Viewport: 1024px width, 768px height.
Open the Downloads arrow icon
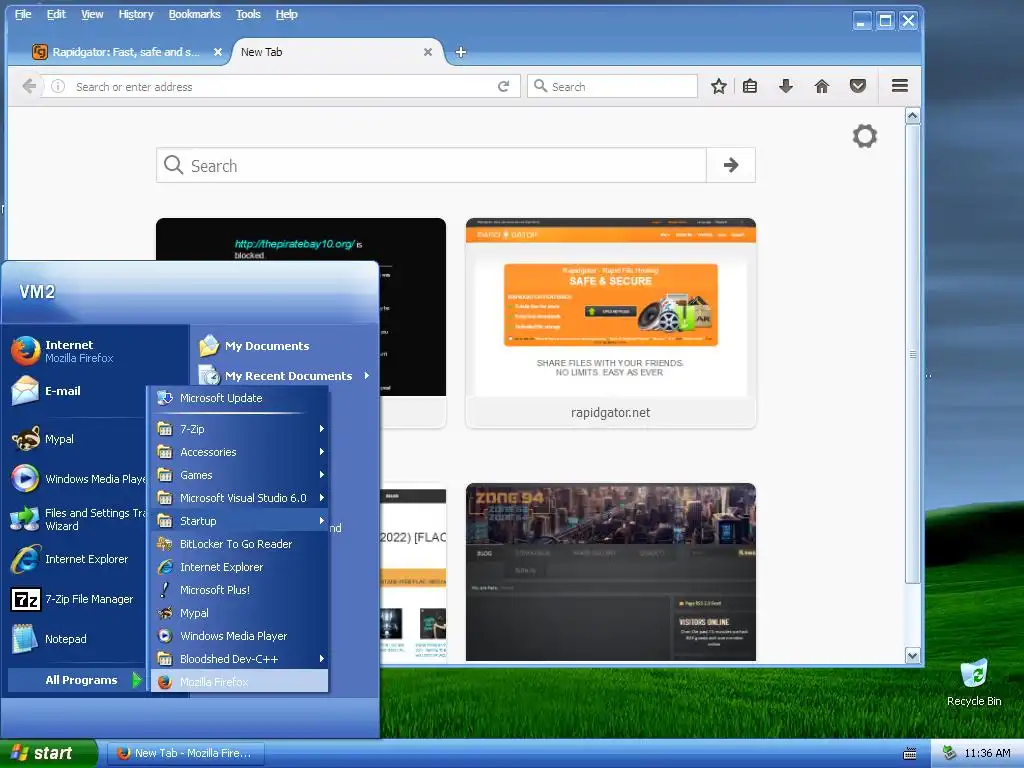(786, 86)
